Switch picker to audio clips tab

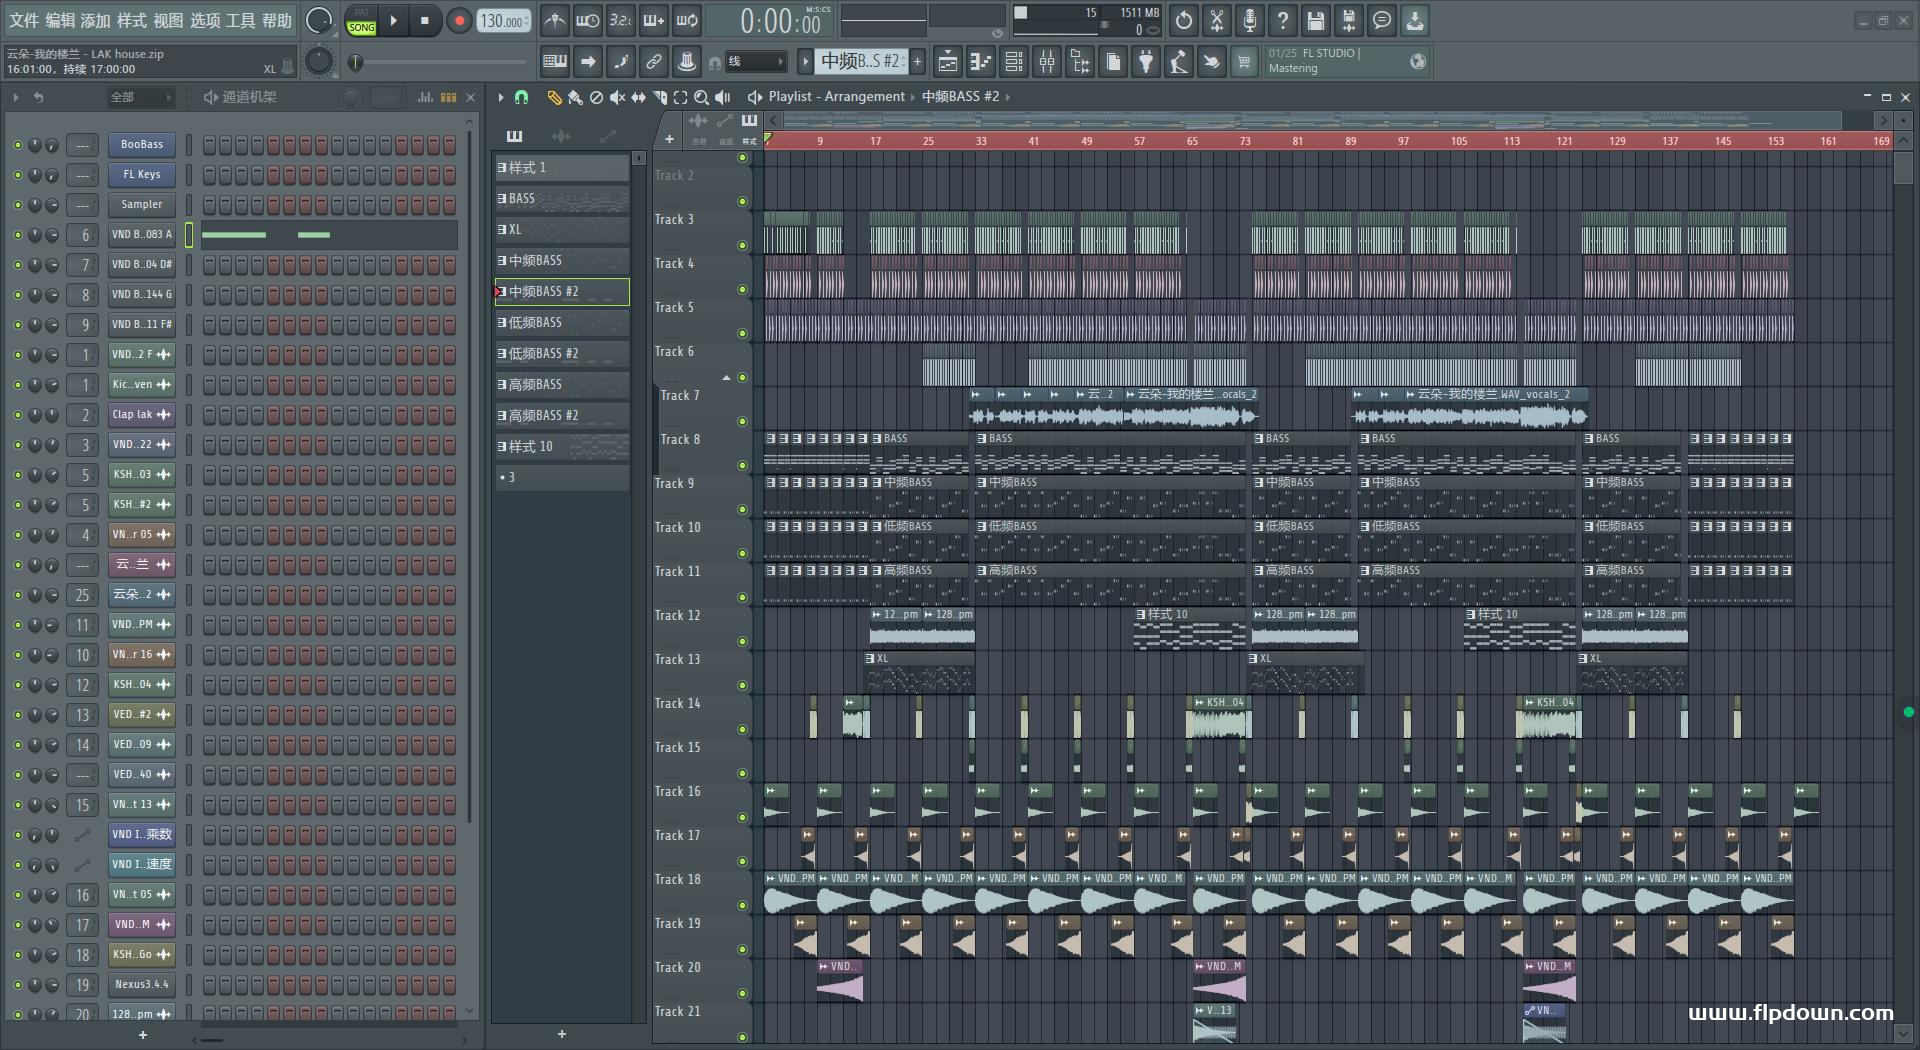pos(561,136)
